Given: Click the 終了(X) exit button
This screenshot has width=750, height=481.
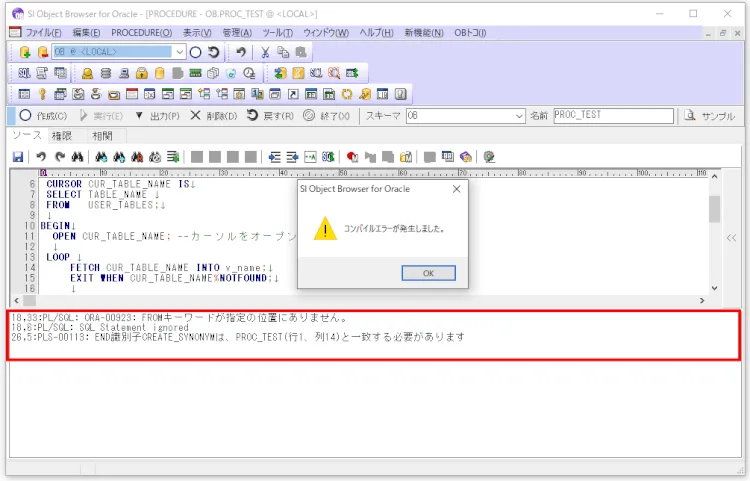Looking at the screenshot, I should coord(327,116).
